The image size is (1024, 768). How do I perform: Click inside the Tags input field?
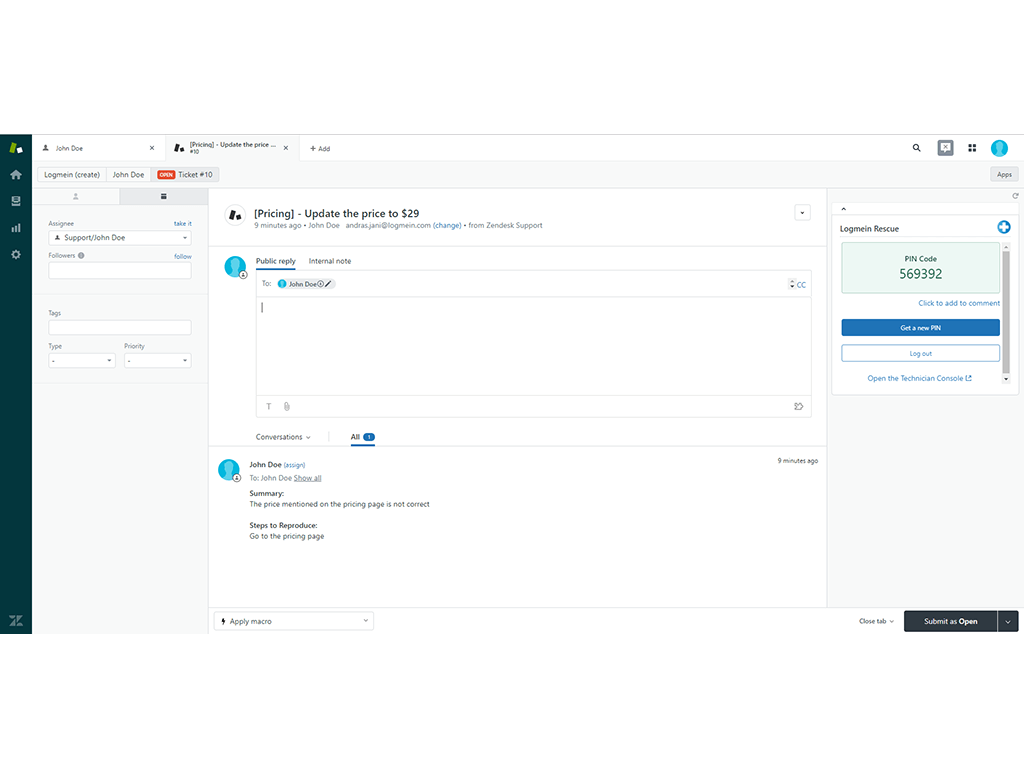(119, 327)
